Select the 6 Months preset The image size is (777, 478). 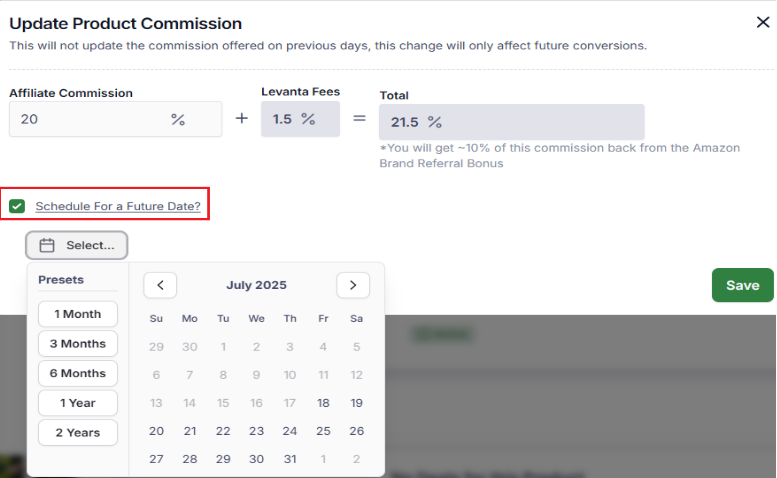coord(78,373)
